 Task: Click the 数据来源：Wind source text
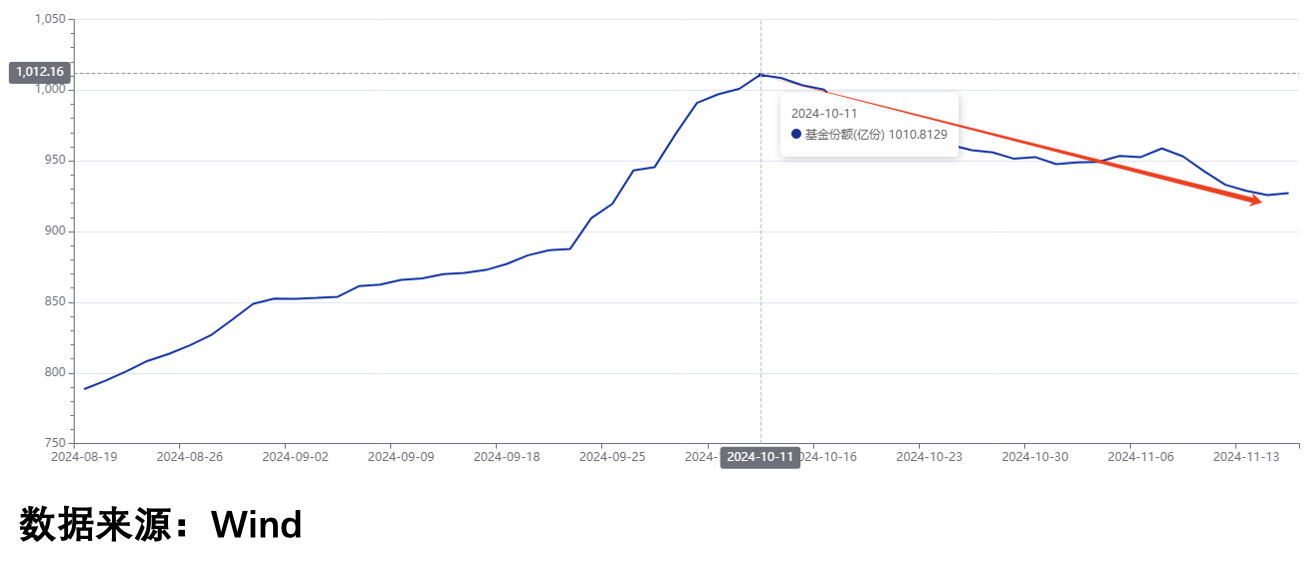tap(160, 524)
